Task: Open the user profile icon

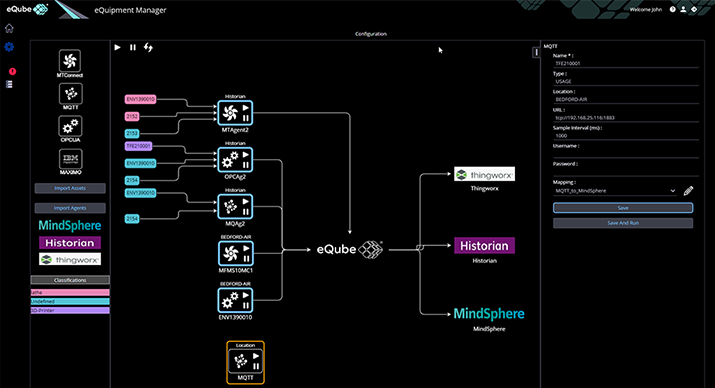Action: pyautogui.click(x=683, y=9)
